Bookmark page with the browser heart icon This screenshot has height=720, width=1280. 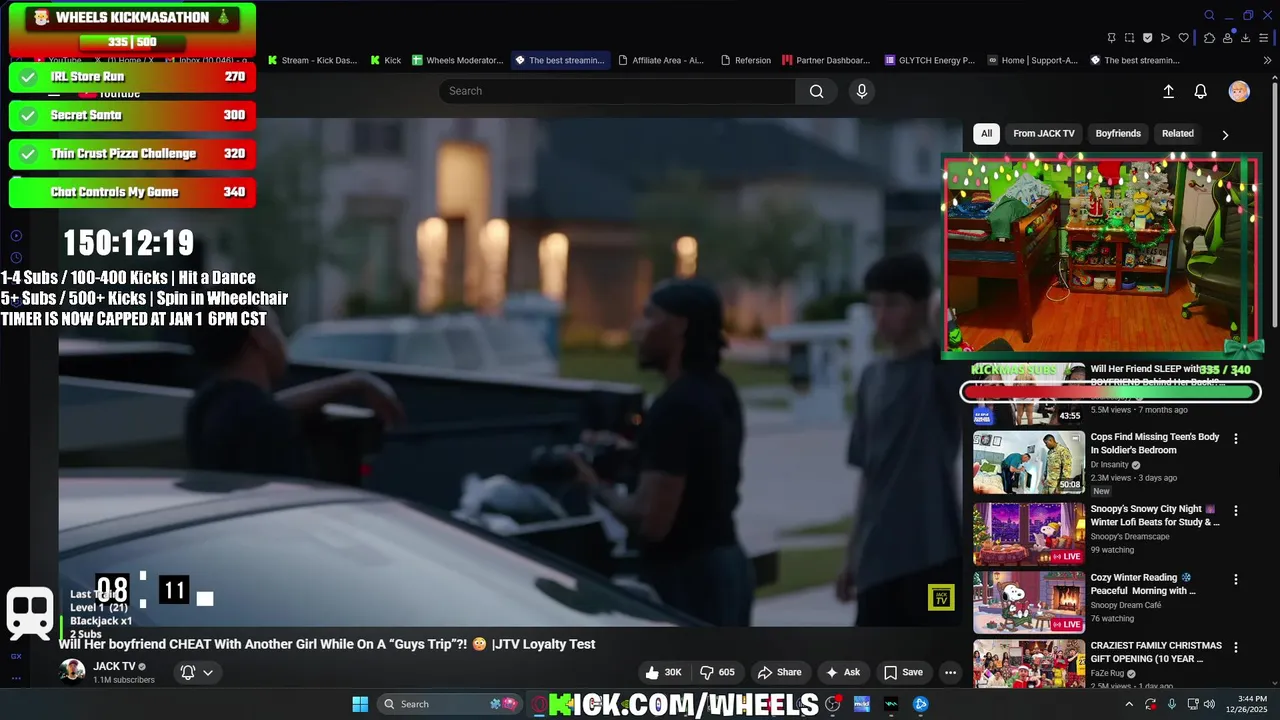[1183, 38]
